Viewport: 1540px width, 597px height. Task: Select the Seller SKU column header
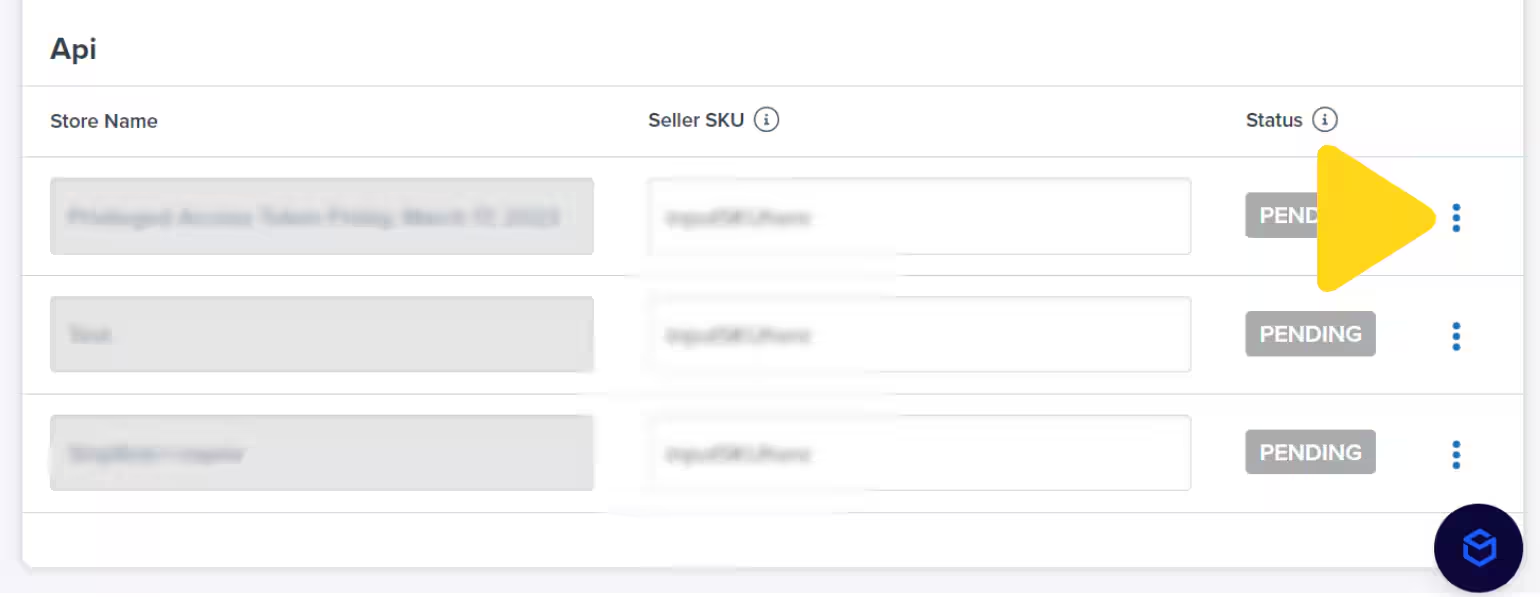pyautogui.click(x=696, y=120)
